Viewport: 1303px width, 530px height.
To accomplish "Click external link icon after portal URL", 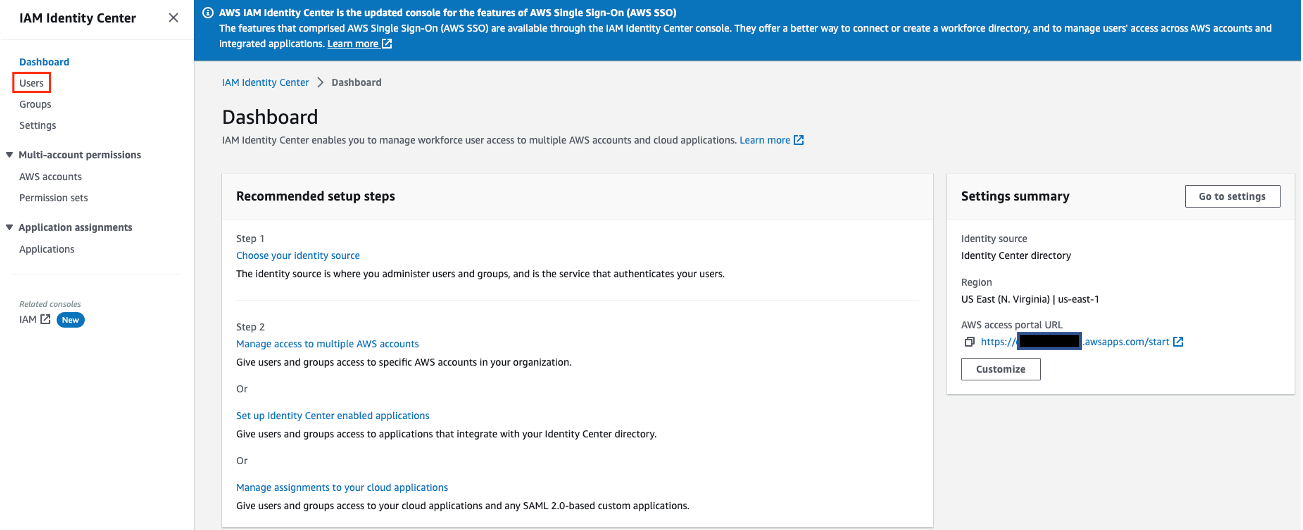I will coord(1178,342).
